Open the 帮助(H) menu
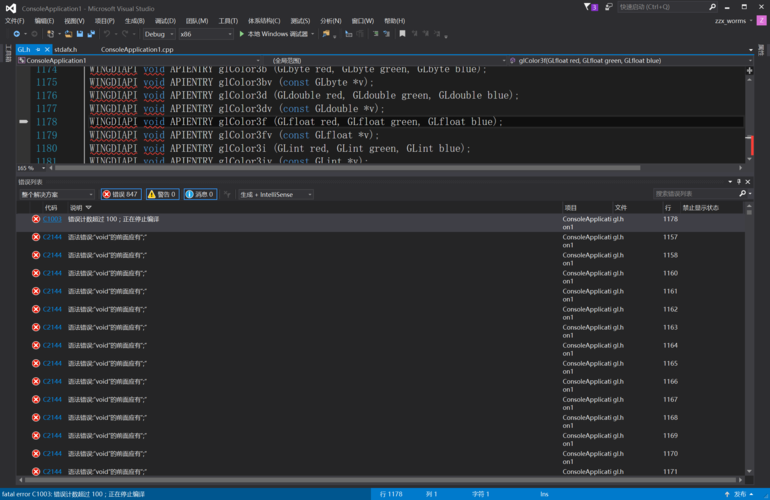 point(394,21)
